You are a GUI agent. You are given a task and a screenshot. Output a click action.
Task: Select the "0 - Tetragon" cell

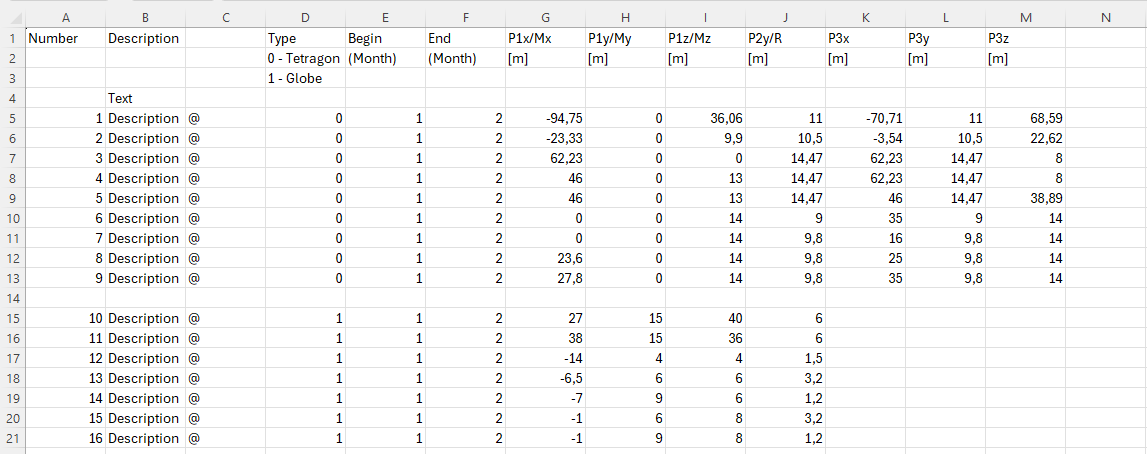(x=305, y=58)
